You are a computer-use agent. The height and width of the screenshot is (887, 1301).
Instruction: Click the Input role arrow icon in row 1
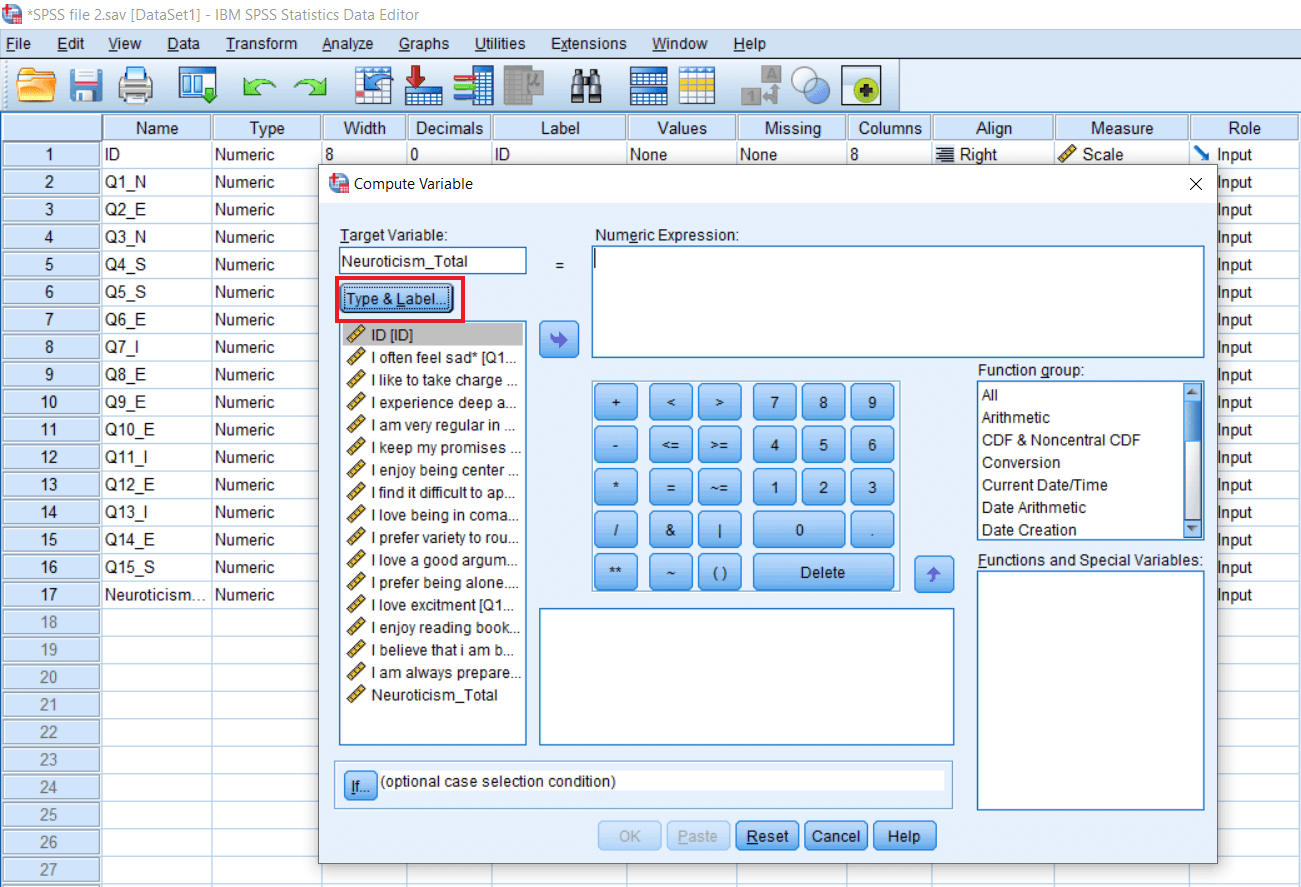point(1202,155)
